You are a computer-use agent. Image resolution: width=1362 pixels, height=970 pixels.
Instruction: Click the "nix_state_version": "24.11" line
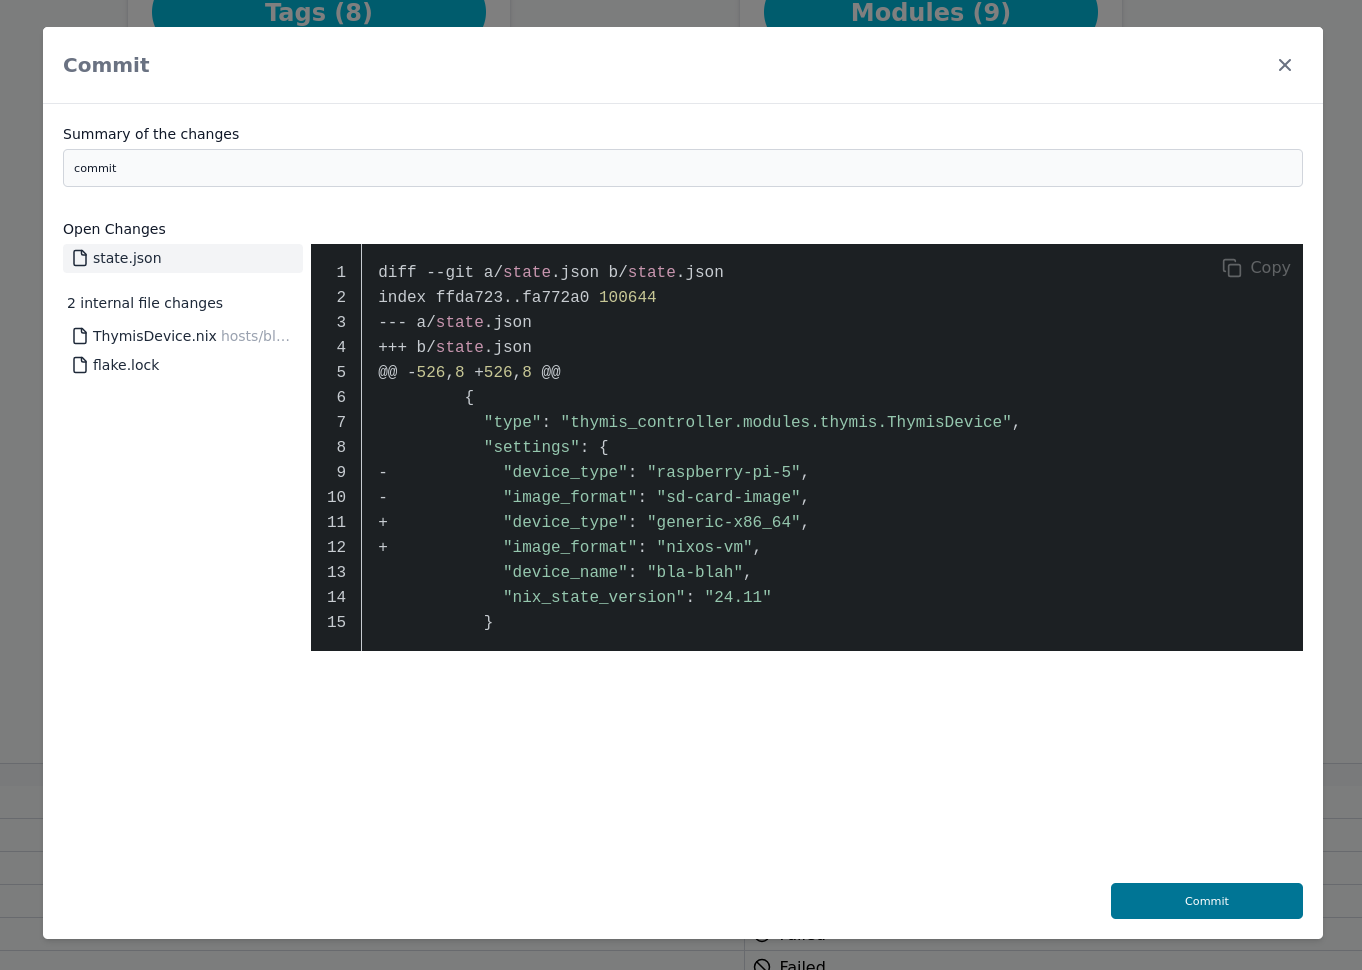coord(637,597)
